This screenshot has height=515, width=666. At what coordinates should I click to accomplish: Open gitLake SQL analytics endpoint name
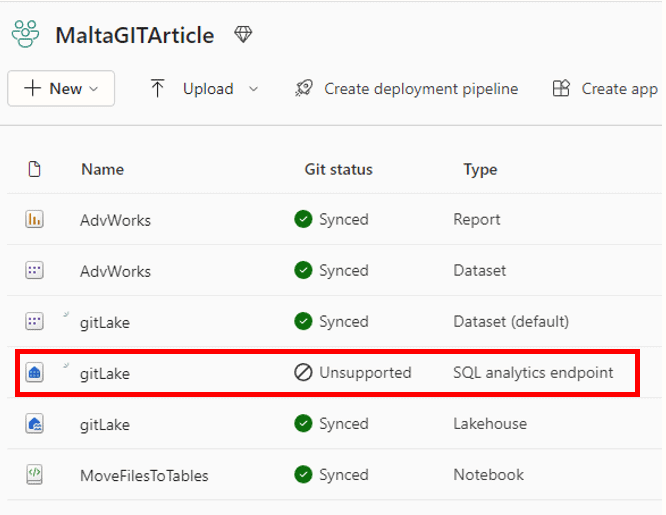coord(105,374)
